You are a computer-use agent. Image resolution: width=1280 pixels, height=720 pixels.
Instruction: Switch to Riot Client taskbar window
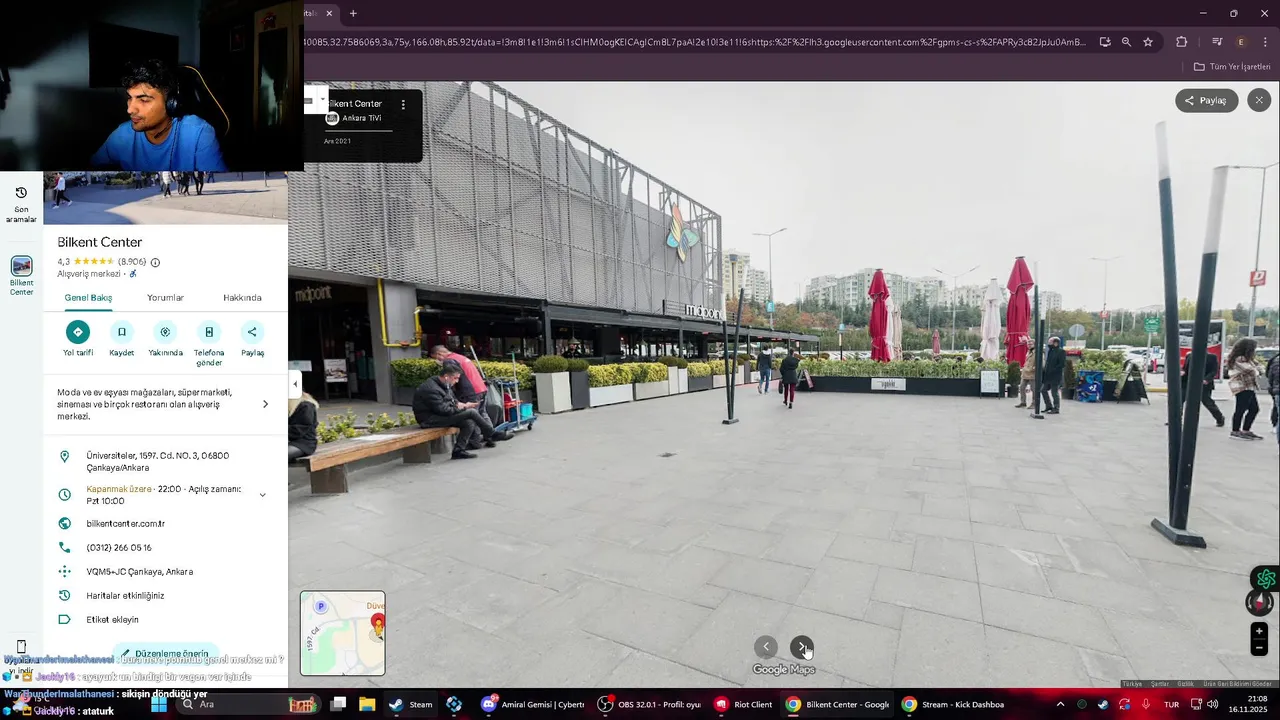(745, 704)
